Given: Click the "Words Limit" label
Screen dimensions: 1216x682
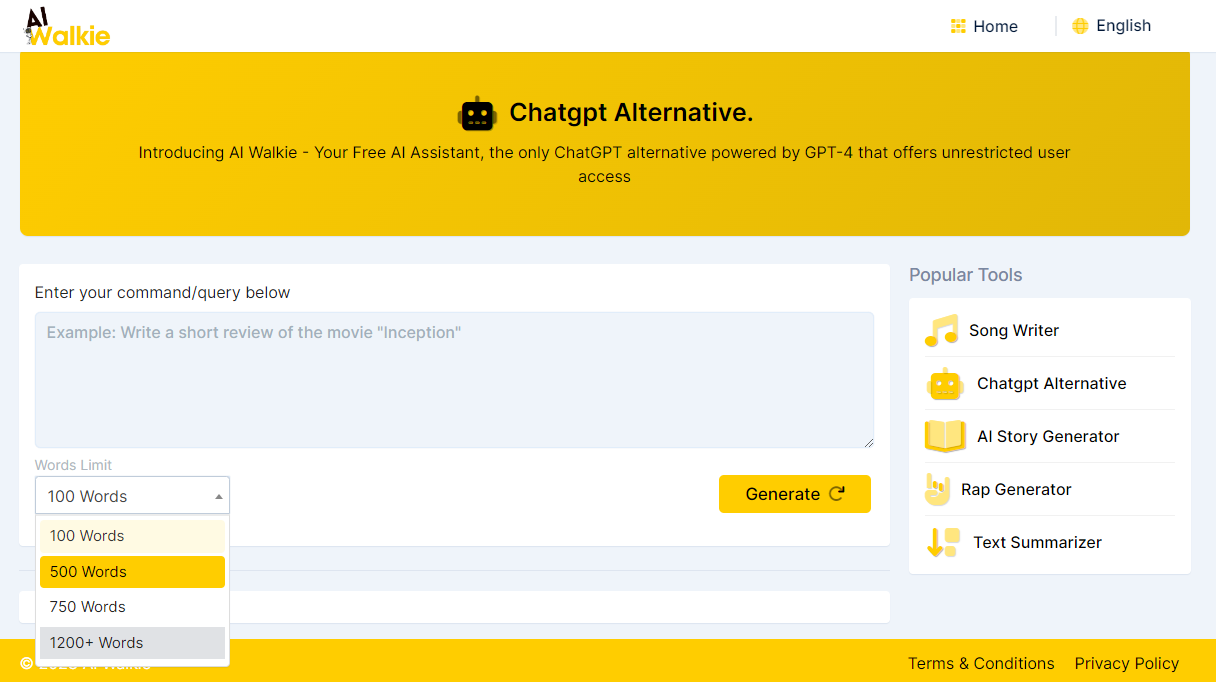Looking at the screenshot, I should point(73,465).
